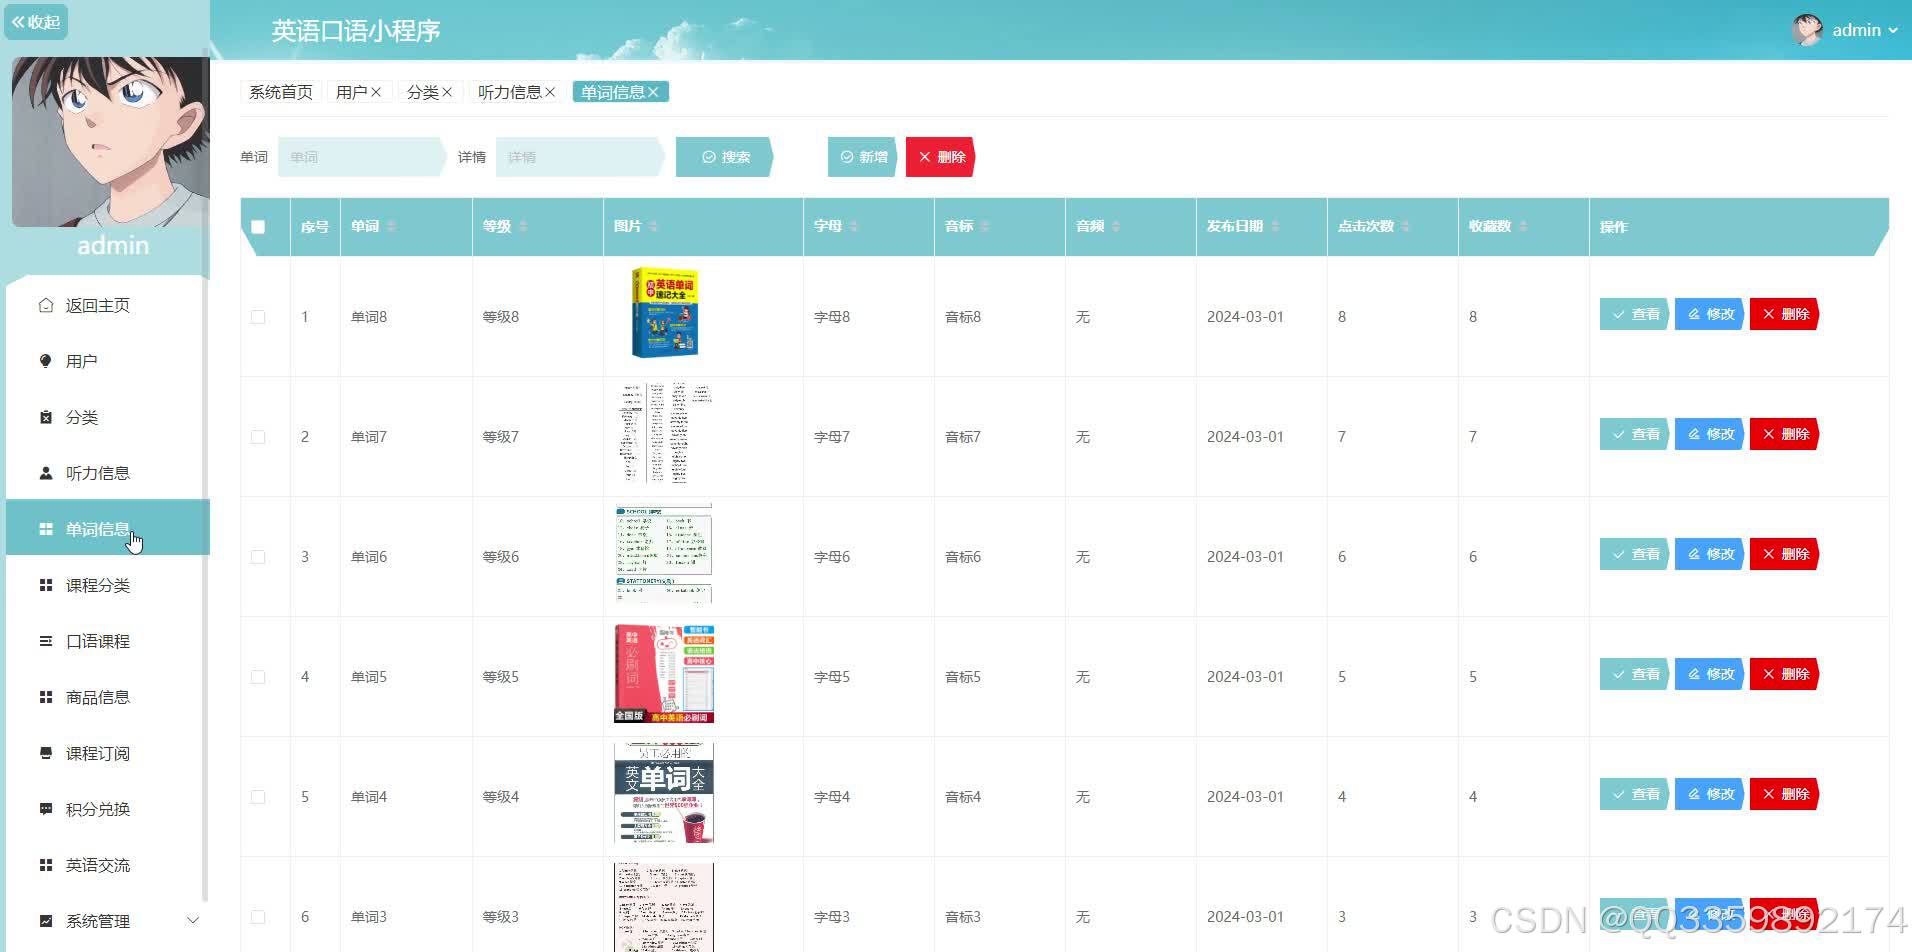Click the clipboard icon beside 分类

[x=45, y=417]
